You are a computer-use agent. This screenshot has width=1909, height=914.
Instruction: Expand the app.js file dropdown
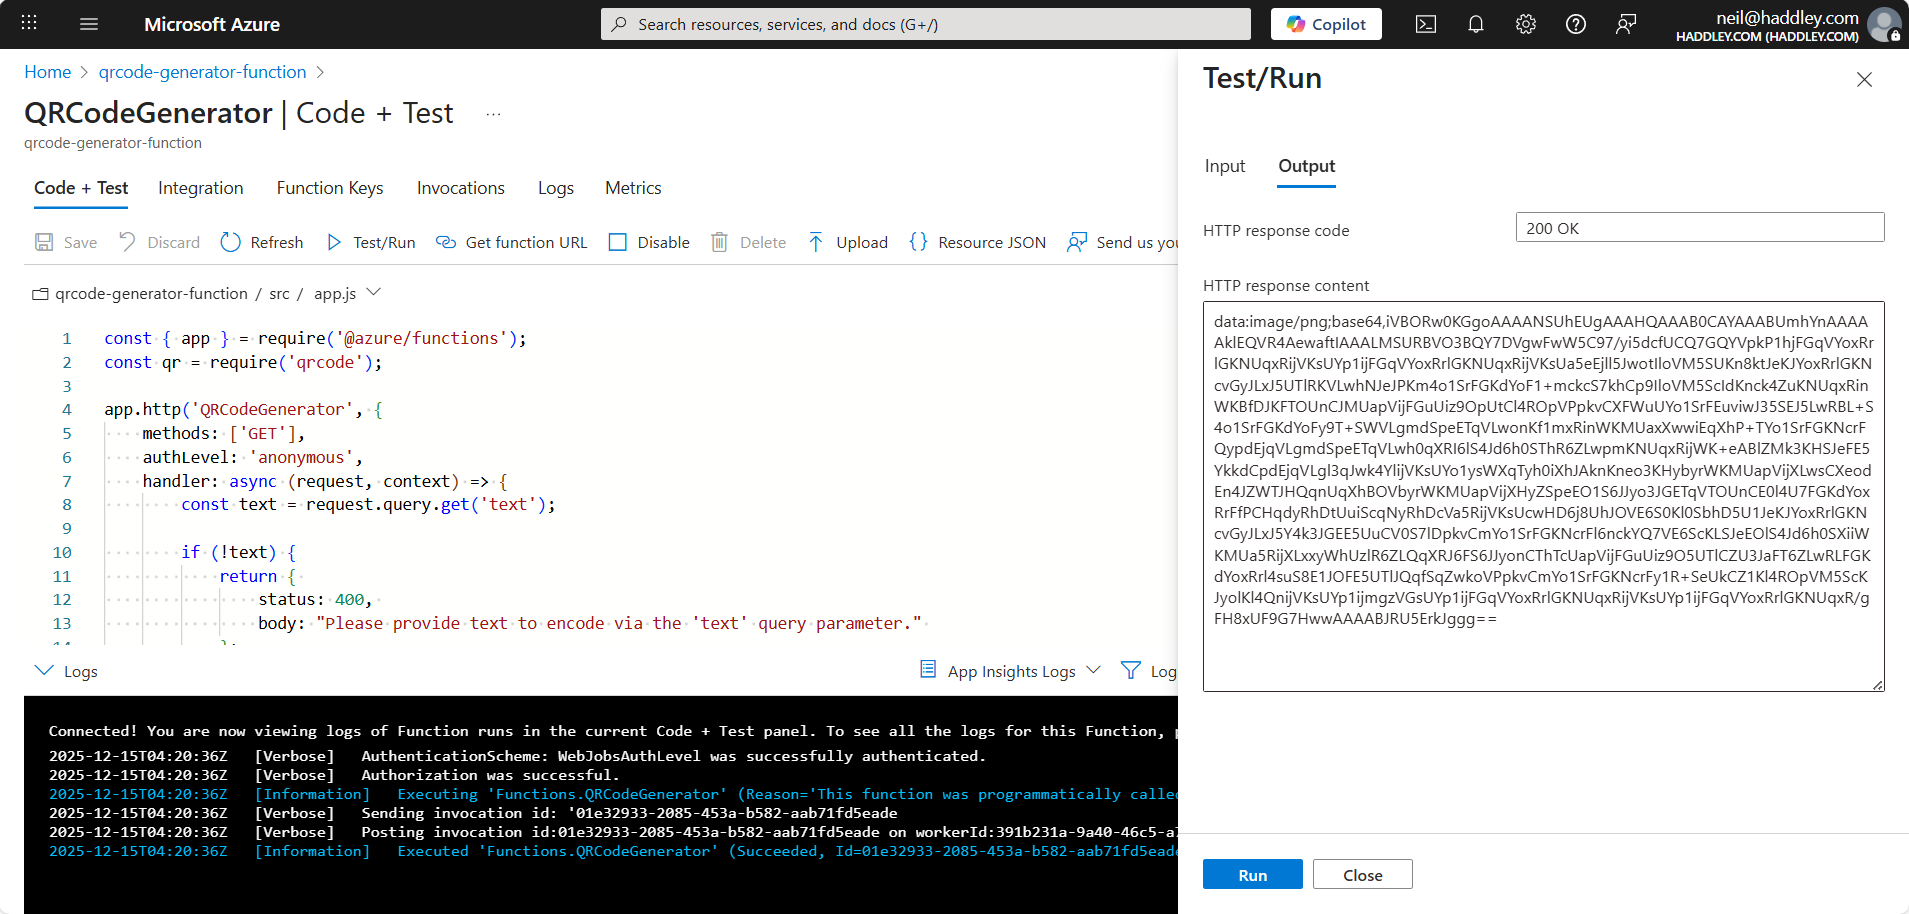(374, 292)
